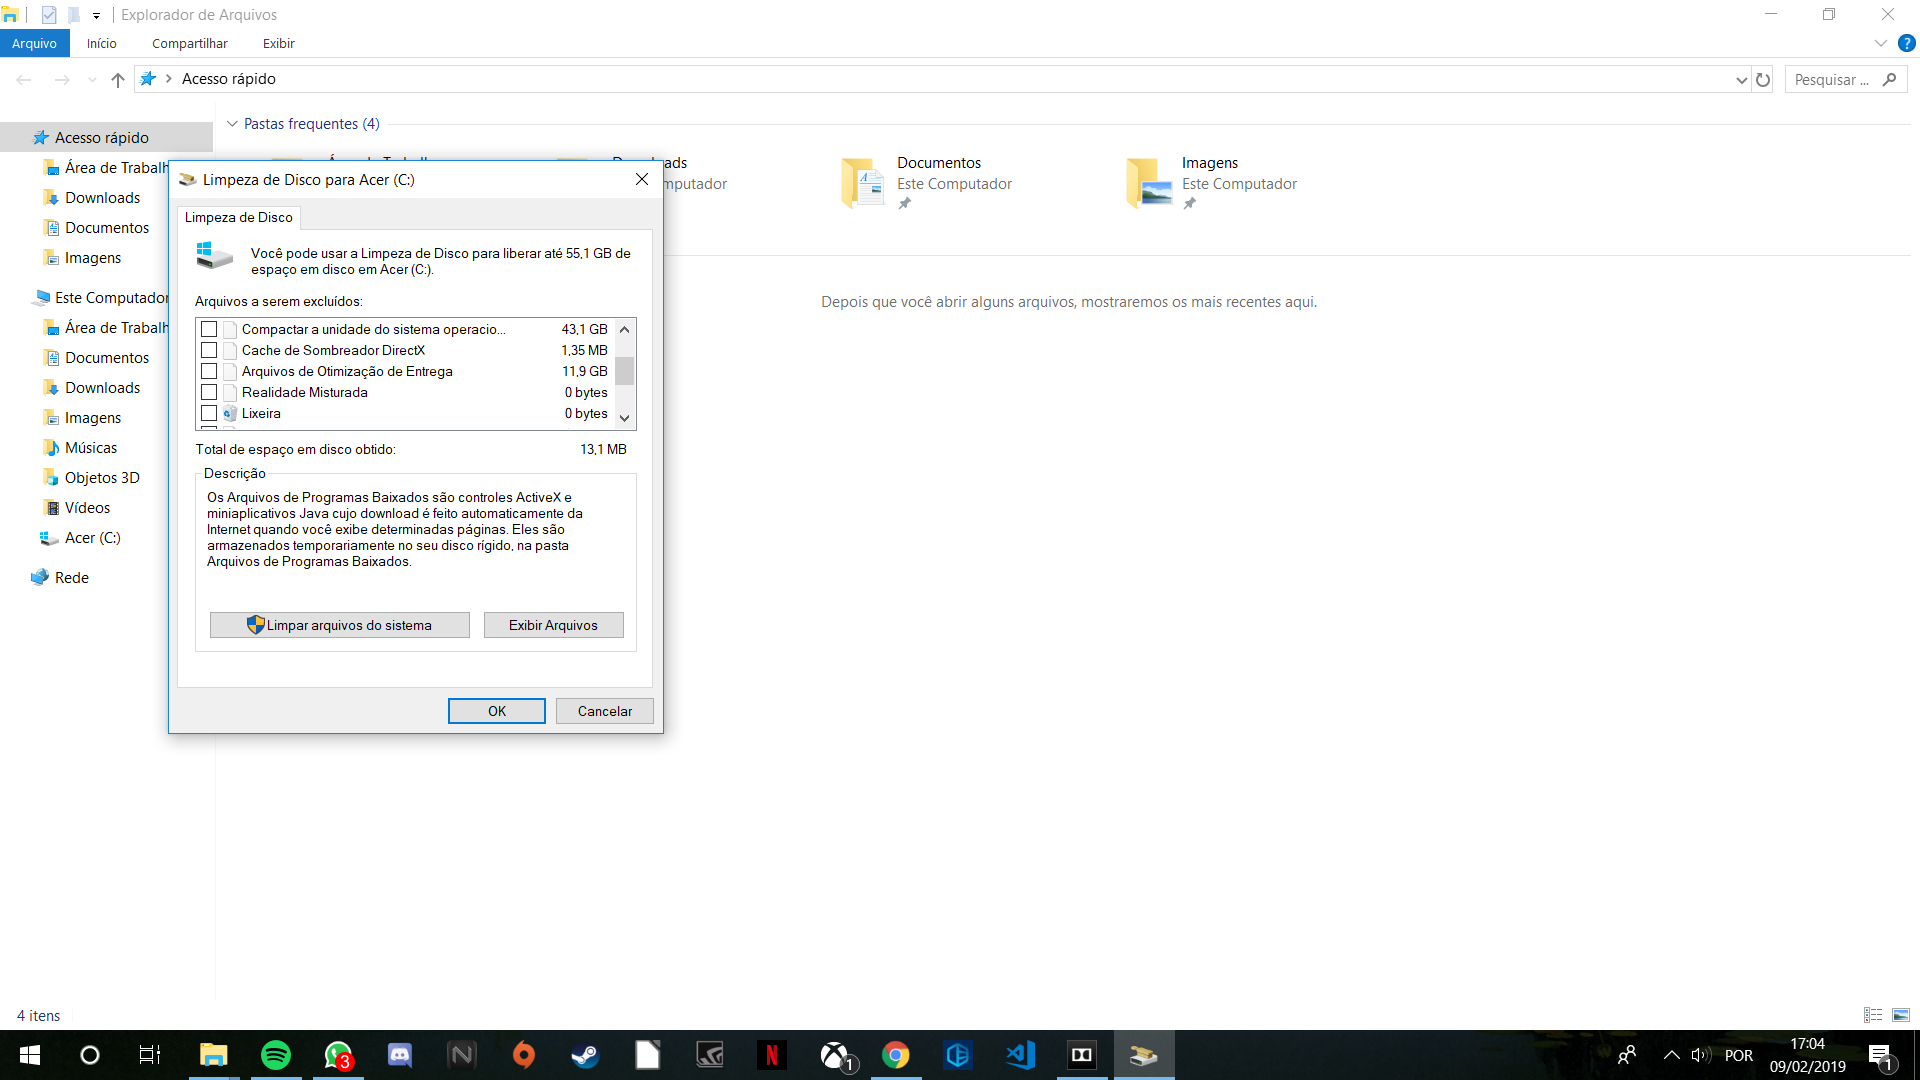
Task: Select Rede in the navigation pane
Action: (x=72, y=577)
